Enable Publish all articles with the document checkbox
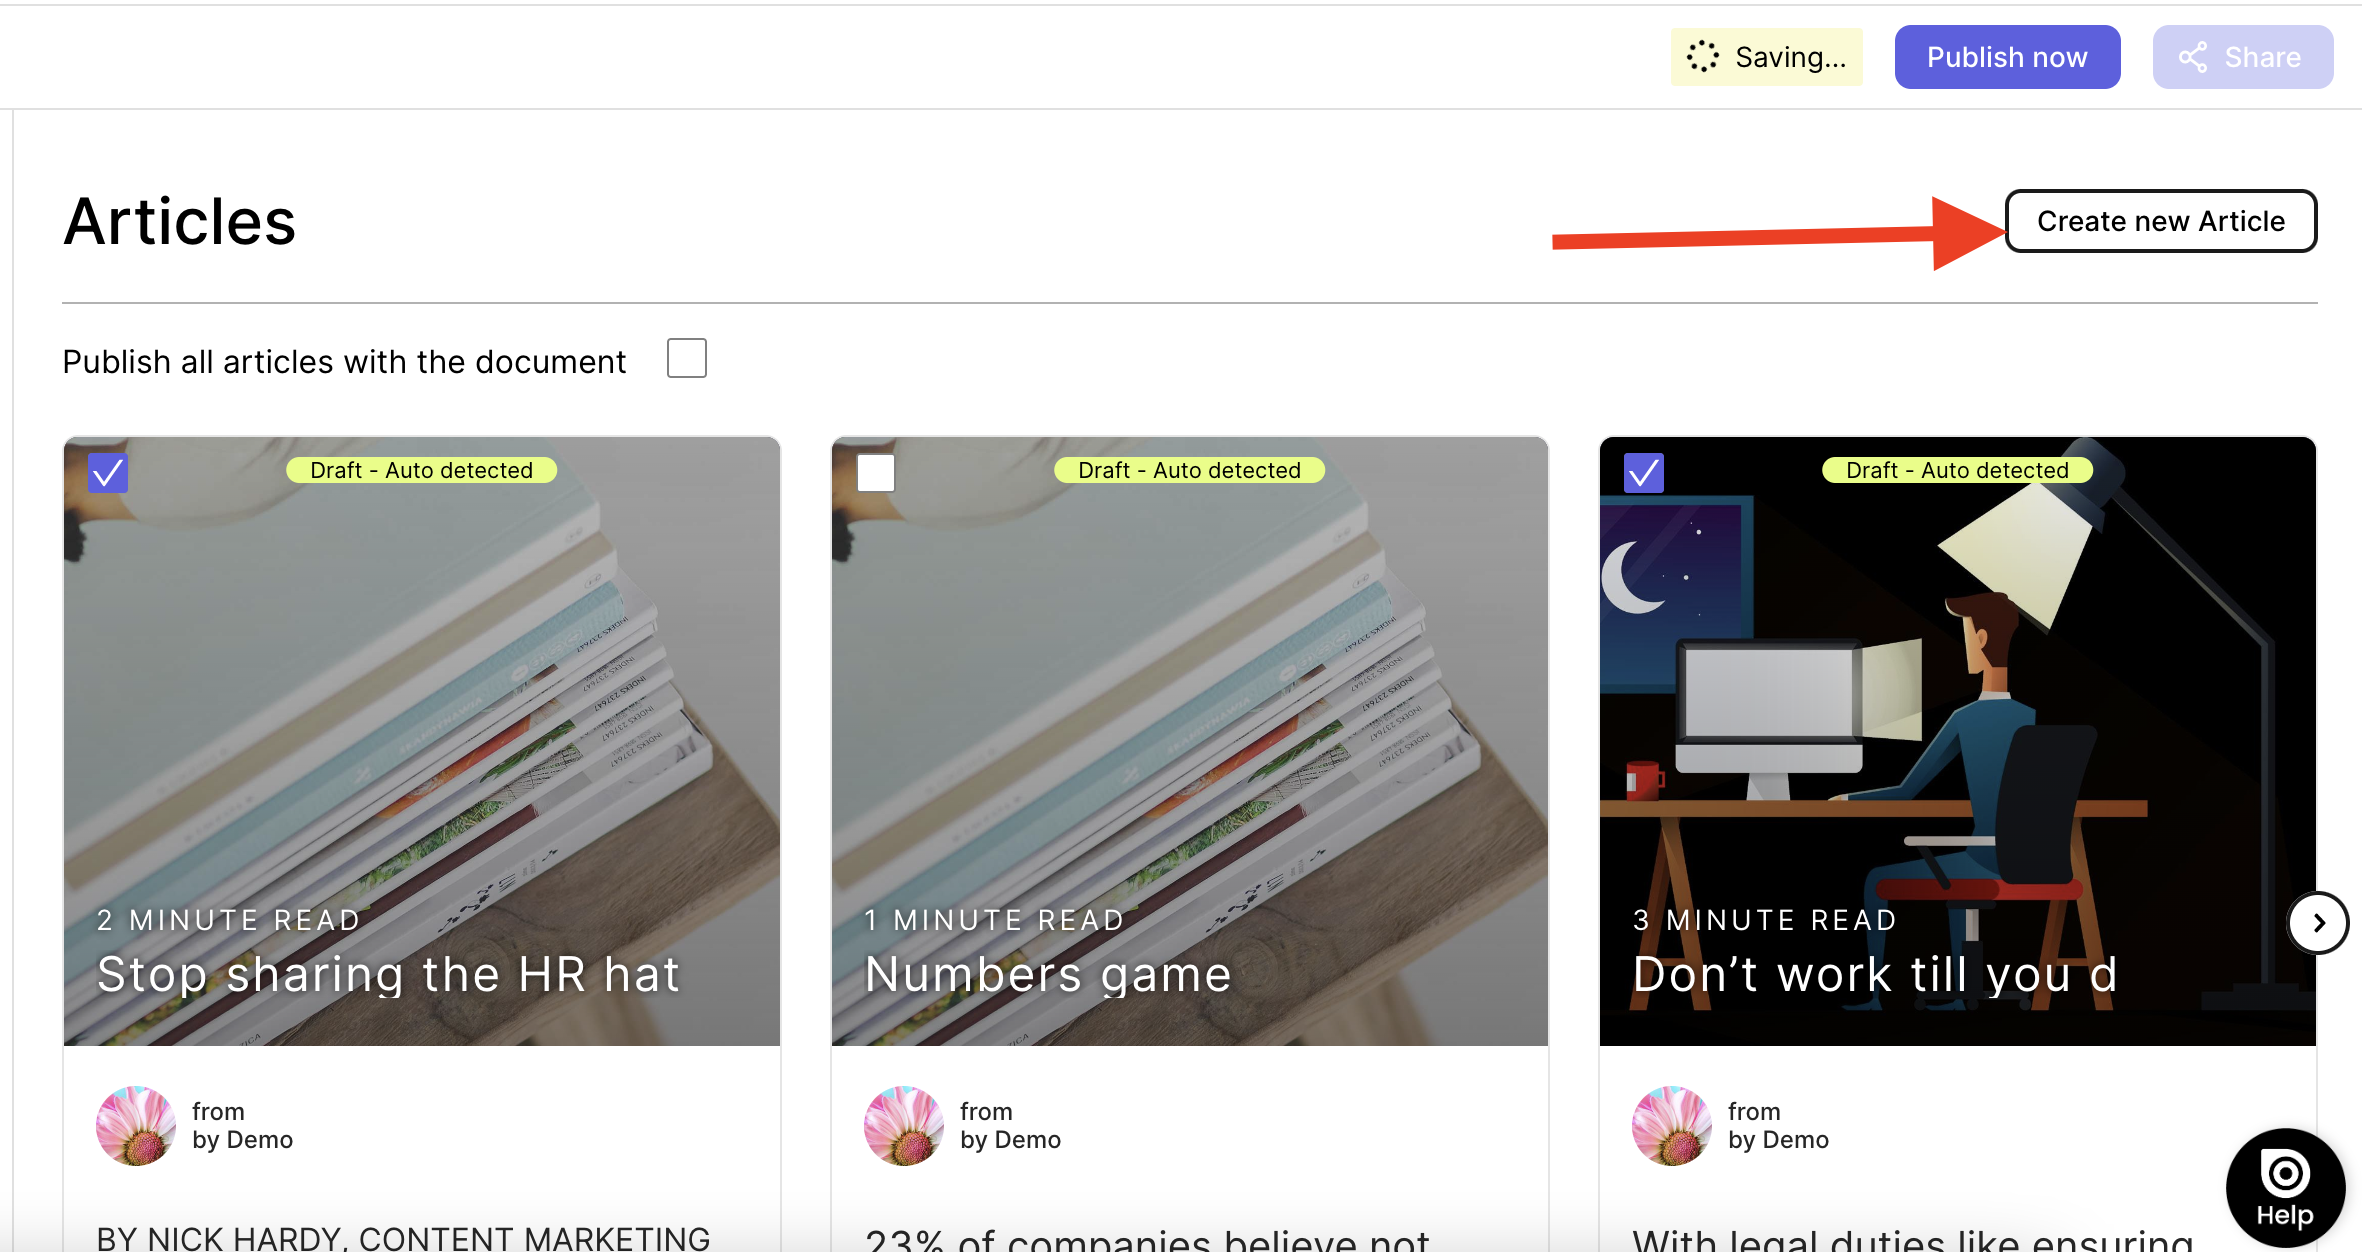This screenshot has width=2362, height=1252. [x=686, y=358]
